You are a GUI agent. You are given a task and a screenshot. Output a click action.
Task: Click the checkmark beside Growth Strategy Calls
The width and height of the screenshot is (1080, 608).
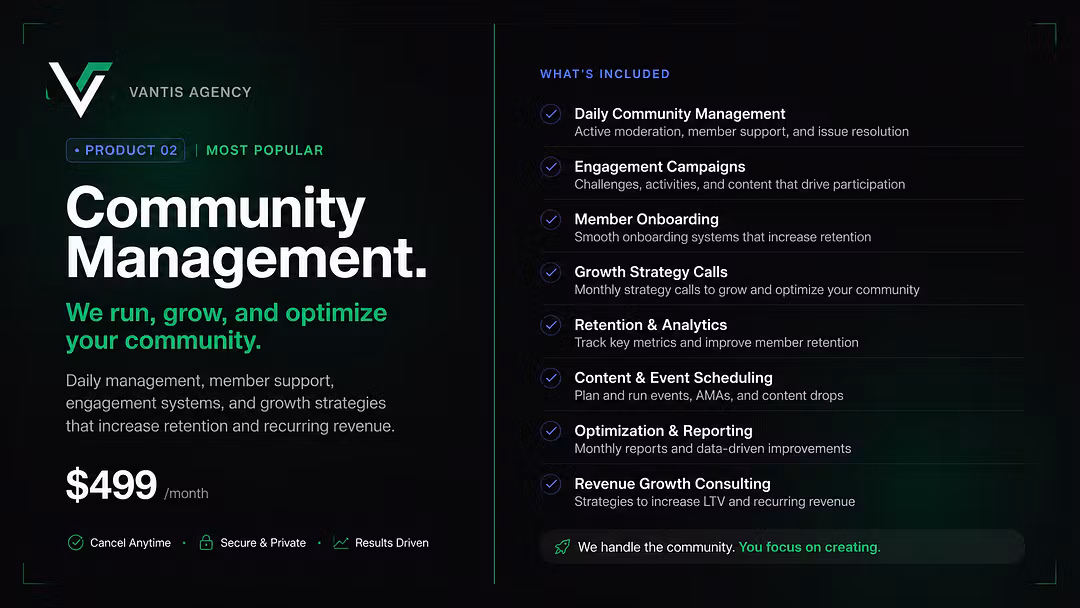[550, 273]
